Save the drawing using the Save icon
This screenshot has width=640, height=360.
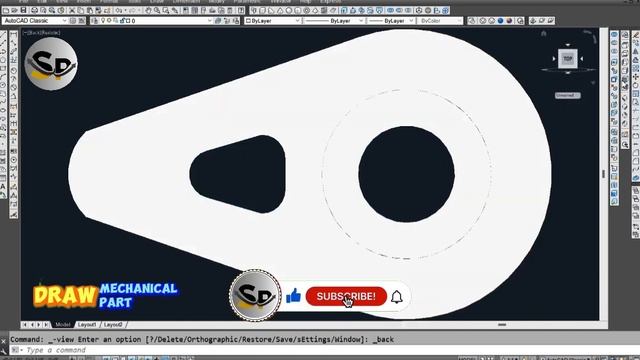[x=23, y=10]
